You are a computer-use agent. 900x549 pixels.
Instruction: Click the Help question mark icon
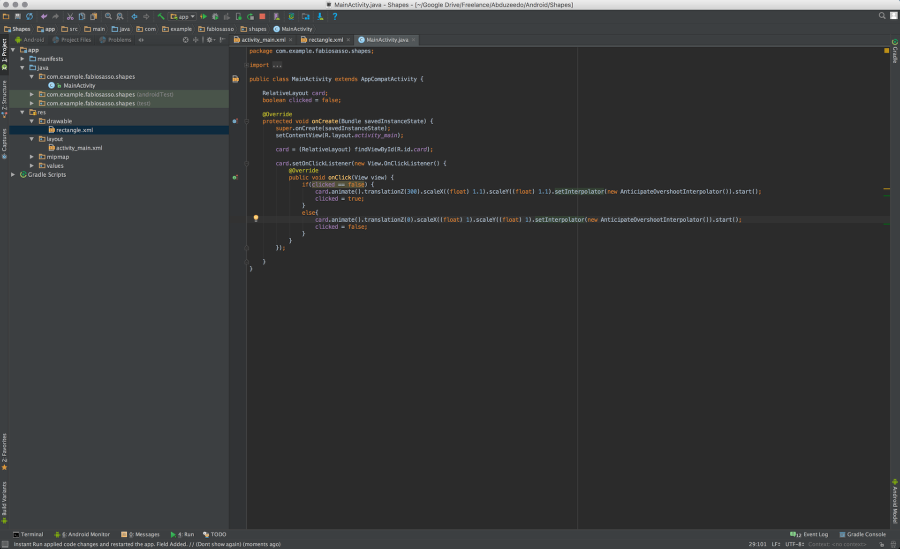click(335, 17)
